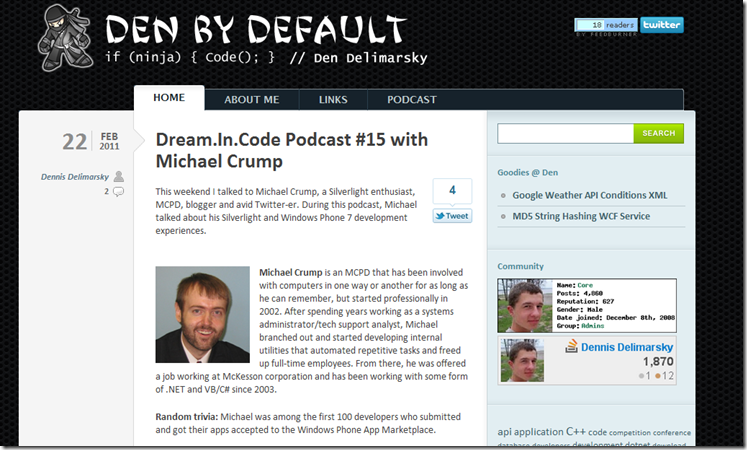Click the green SEARCH button
The width and height of the screenshot is (747, 450).
click(658, 133)
